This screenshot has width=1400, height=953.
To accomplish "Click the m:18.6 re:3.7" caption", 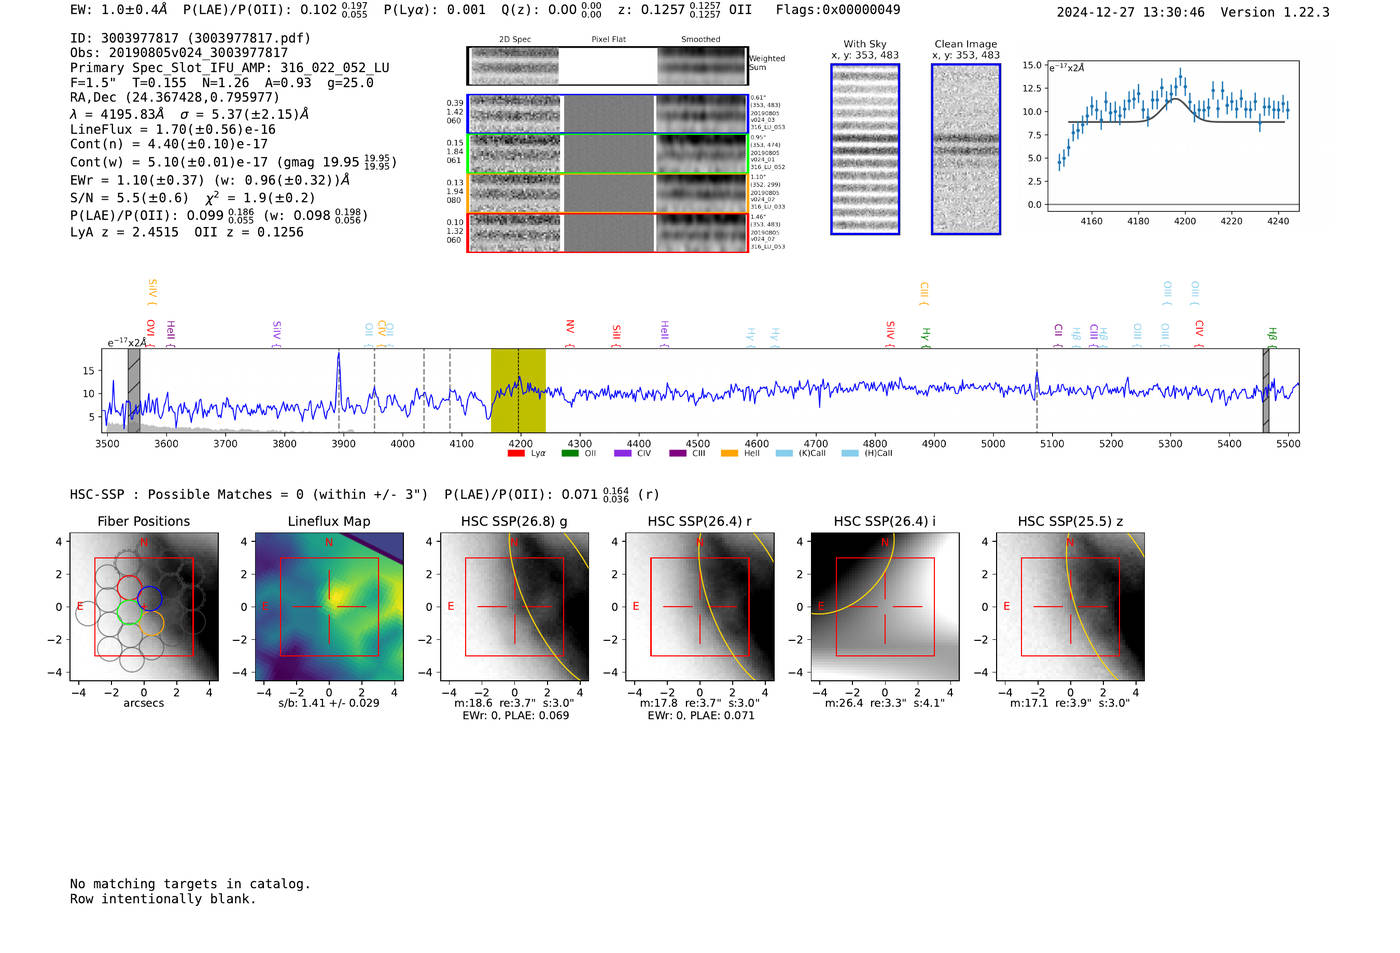I will 514,703.
